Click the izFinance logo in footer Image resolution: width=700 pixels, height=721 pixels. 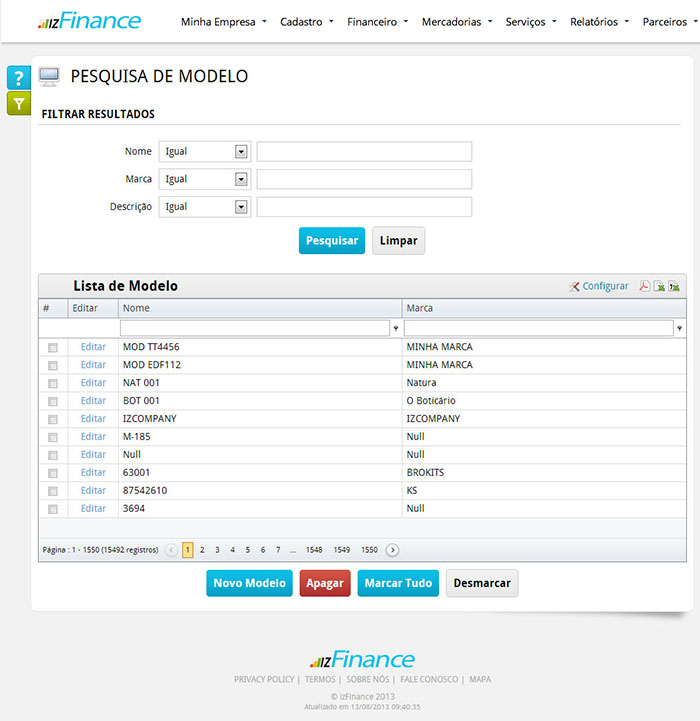[362, 659]
